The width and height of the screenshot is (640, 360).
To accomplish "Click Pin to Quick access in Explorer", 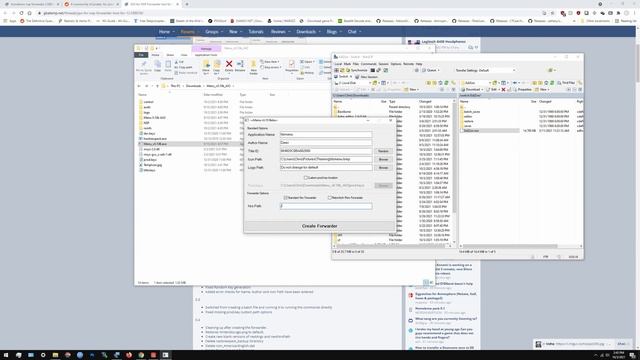I will click(x=144, y=67).
